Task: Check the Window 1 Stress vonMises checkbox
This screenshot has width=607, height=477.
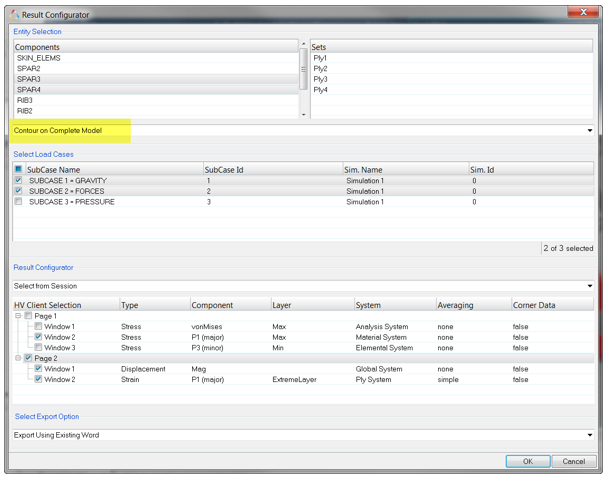Action: click(38, 327)
